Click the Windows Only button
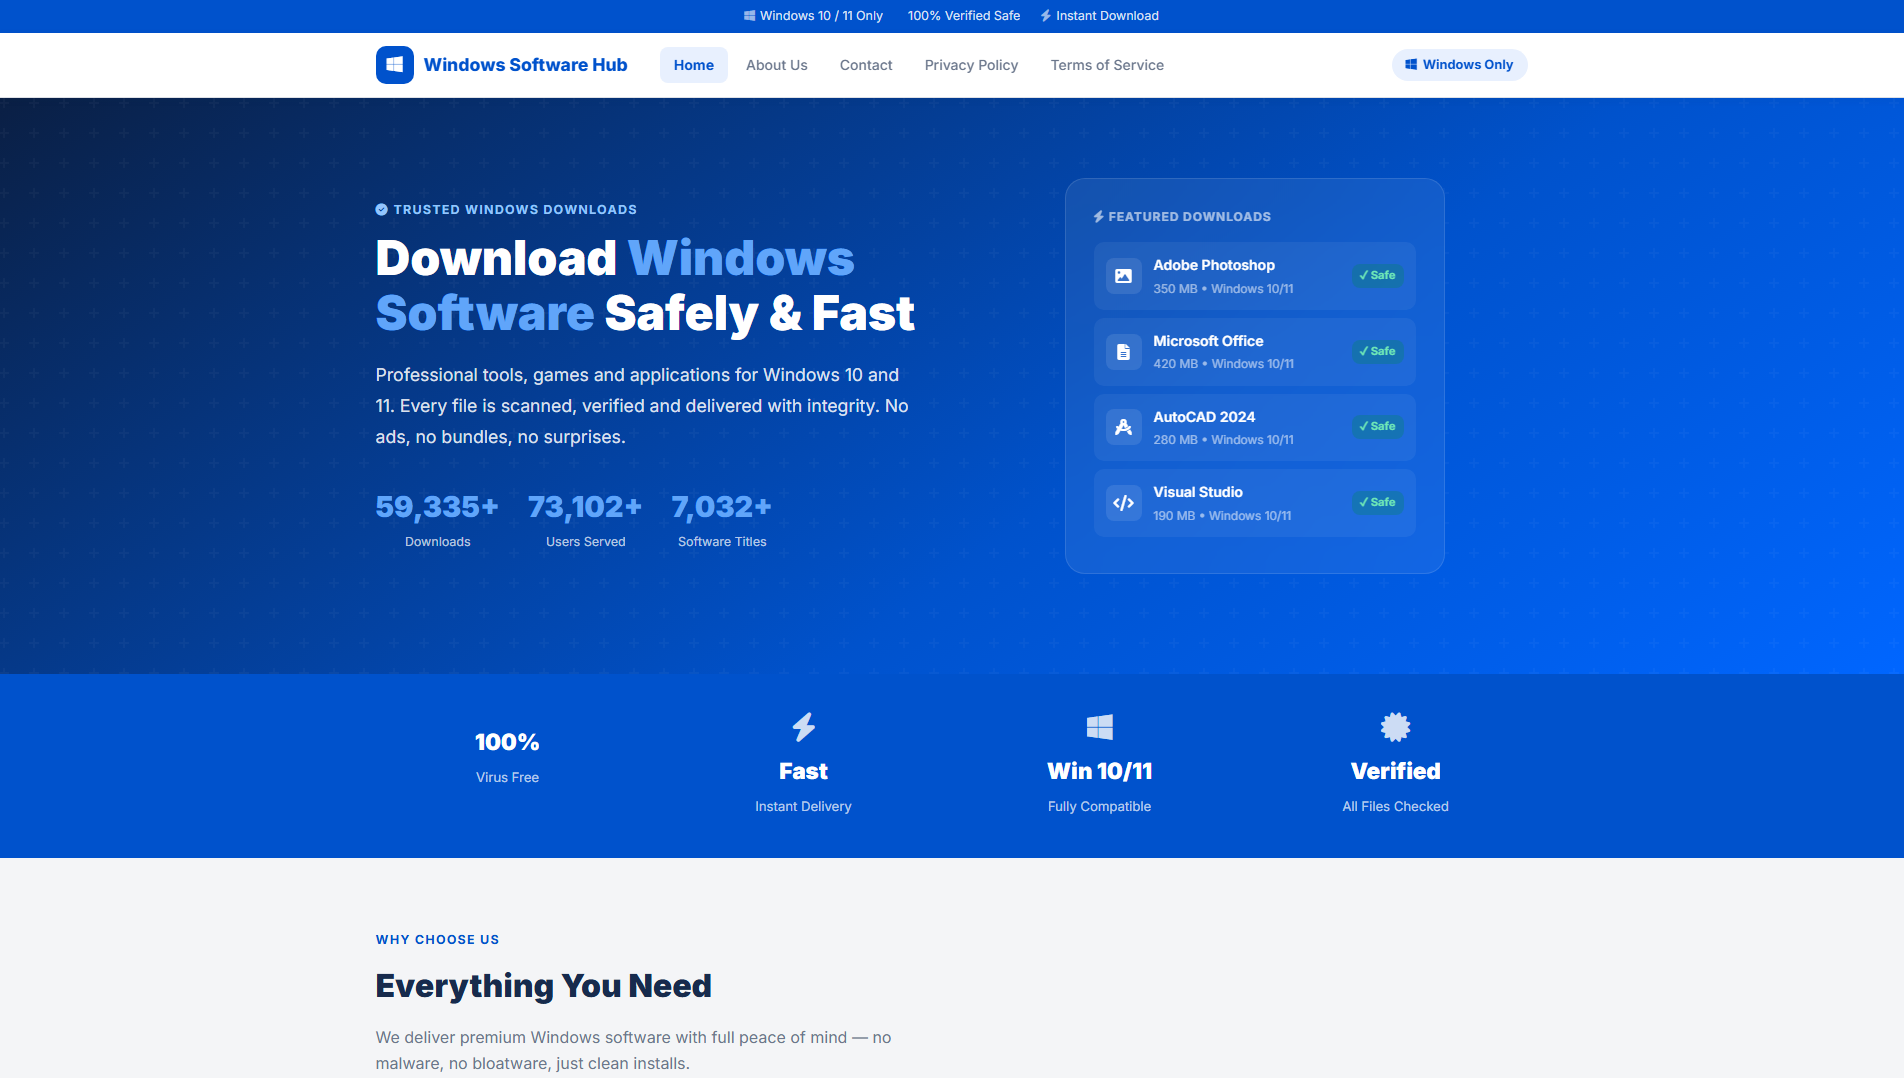The width and height of the screenshot is (1904, 1078). 1460,65
